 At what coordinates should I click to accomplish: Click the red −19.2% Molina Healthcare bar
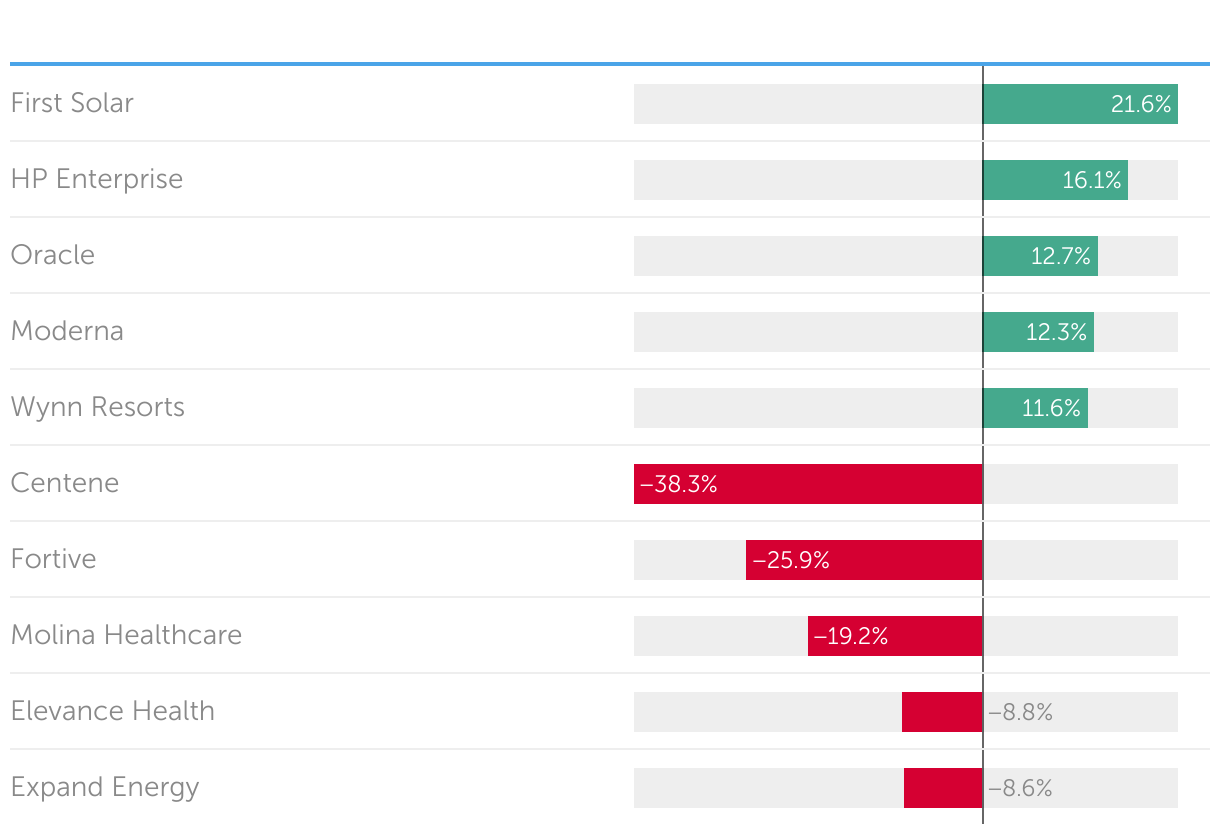pos(895,636)
